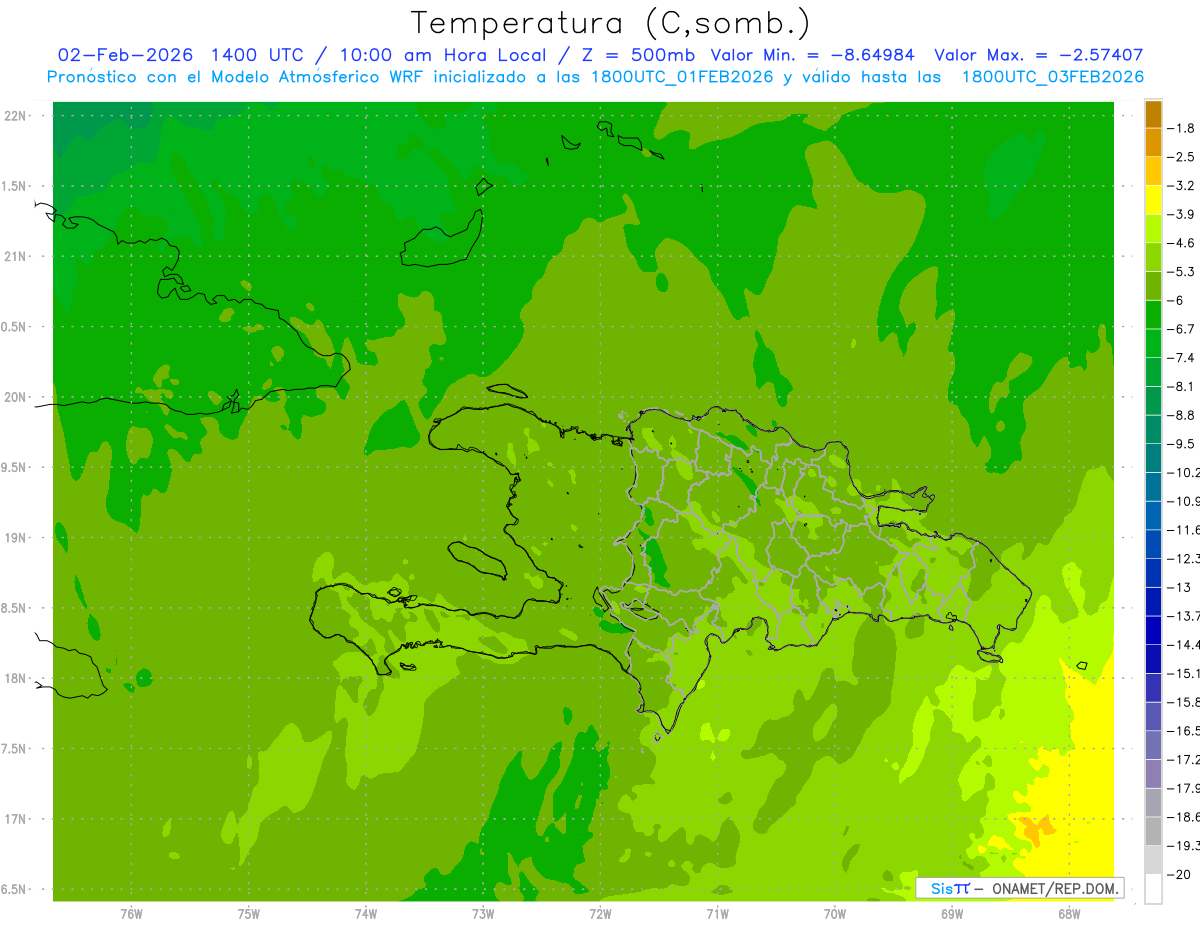This screenshot has height=927, width=1200.
Task: Click the '20N' latitude label
Action: (15, 397)
